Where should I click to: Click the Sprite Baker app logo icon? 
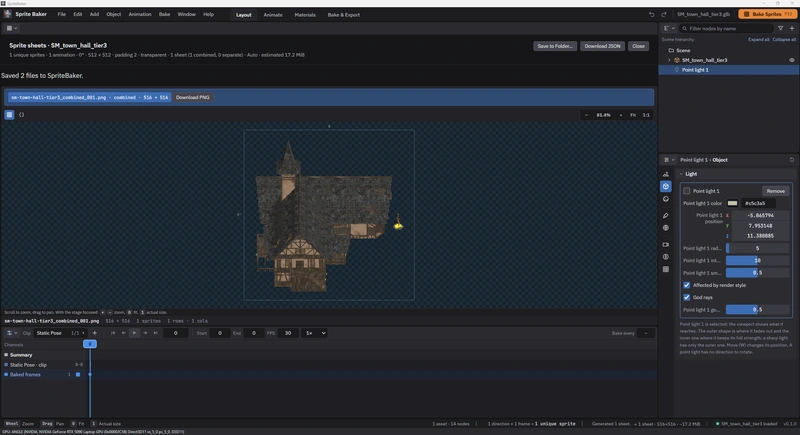tap(8, 14)
